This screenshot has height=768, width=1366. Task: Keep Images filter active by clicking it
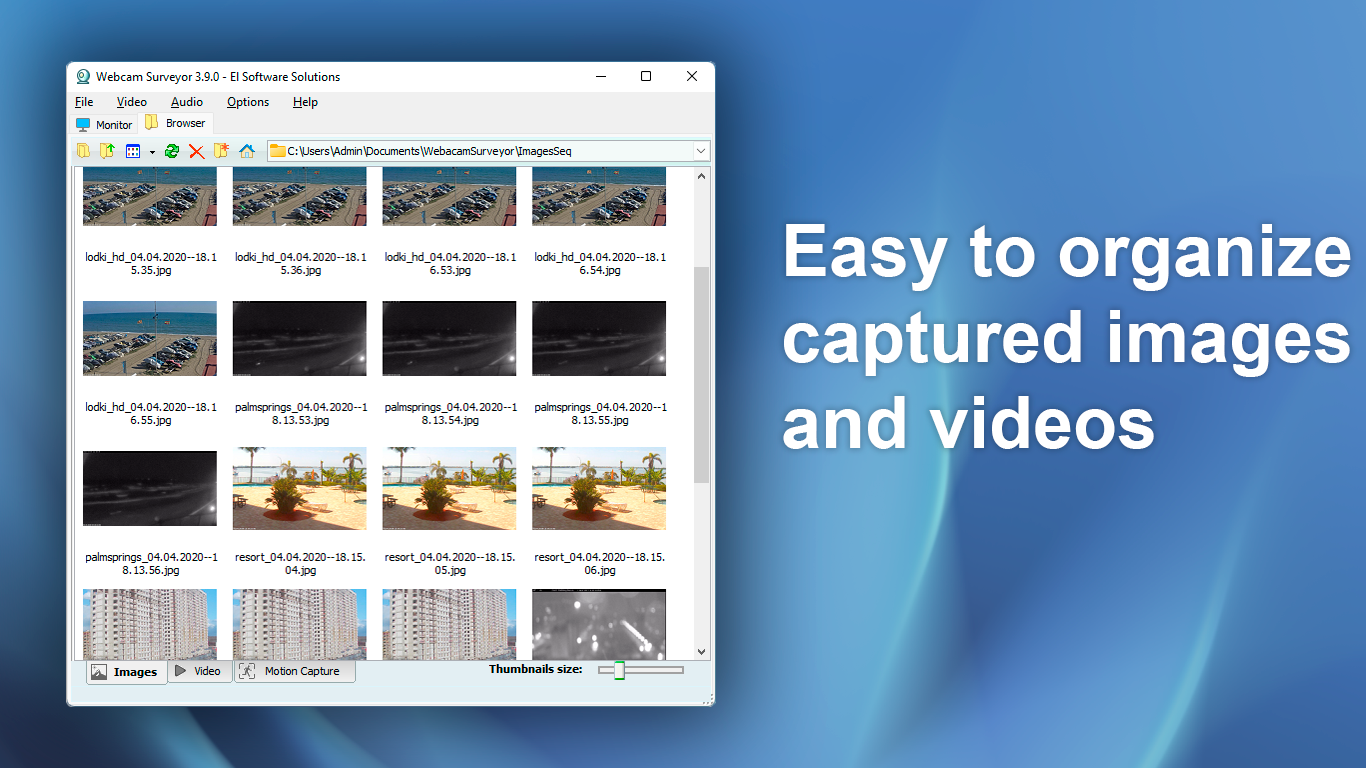(126, 671)
